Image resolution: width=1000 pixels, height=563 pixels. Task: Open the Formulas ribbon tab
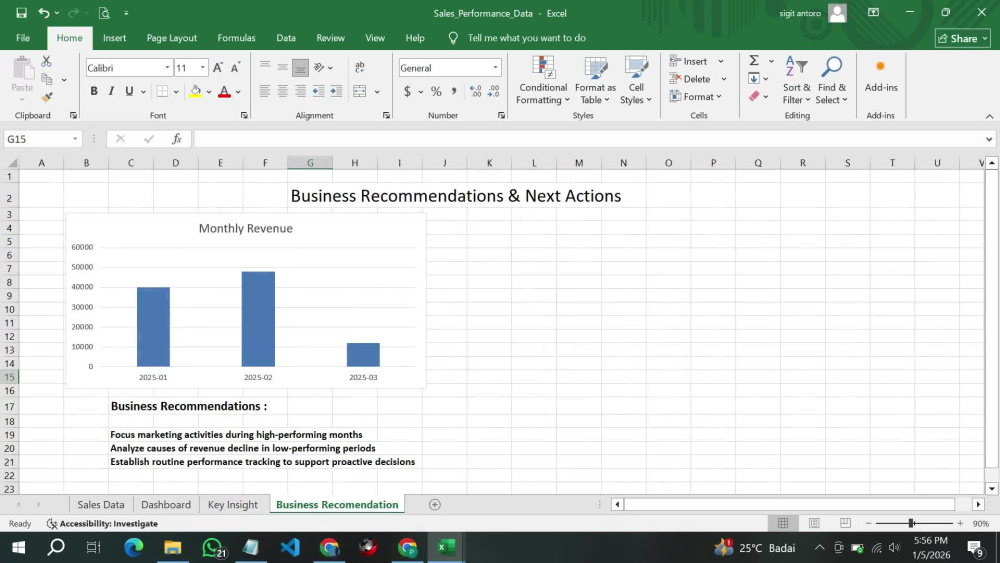point(236,38)
